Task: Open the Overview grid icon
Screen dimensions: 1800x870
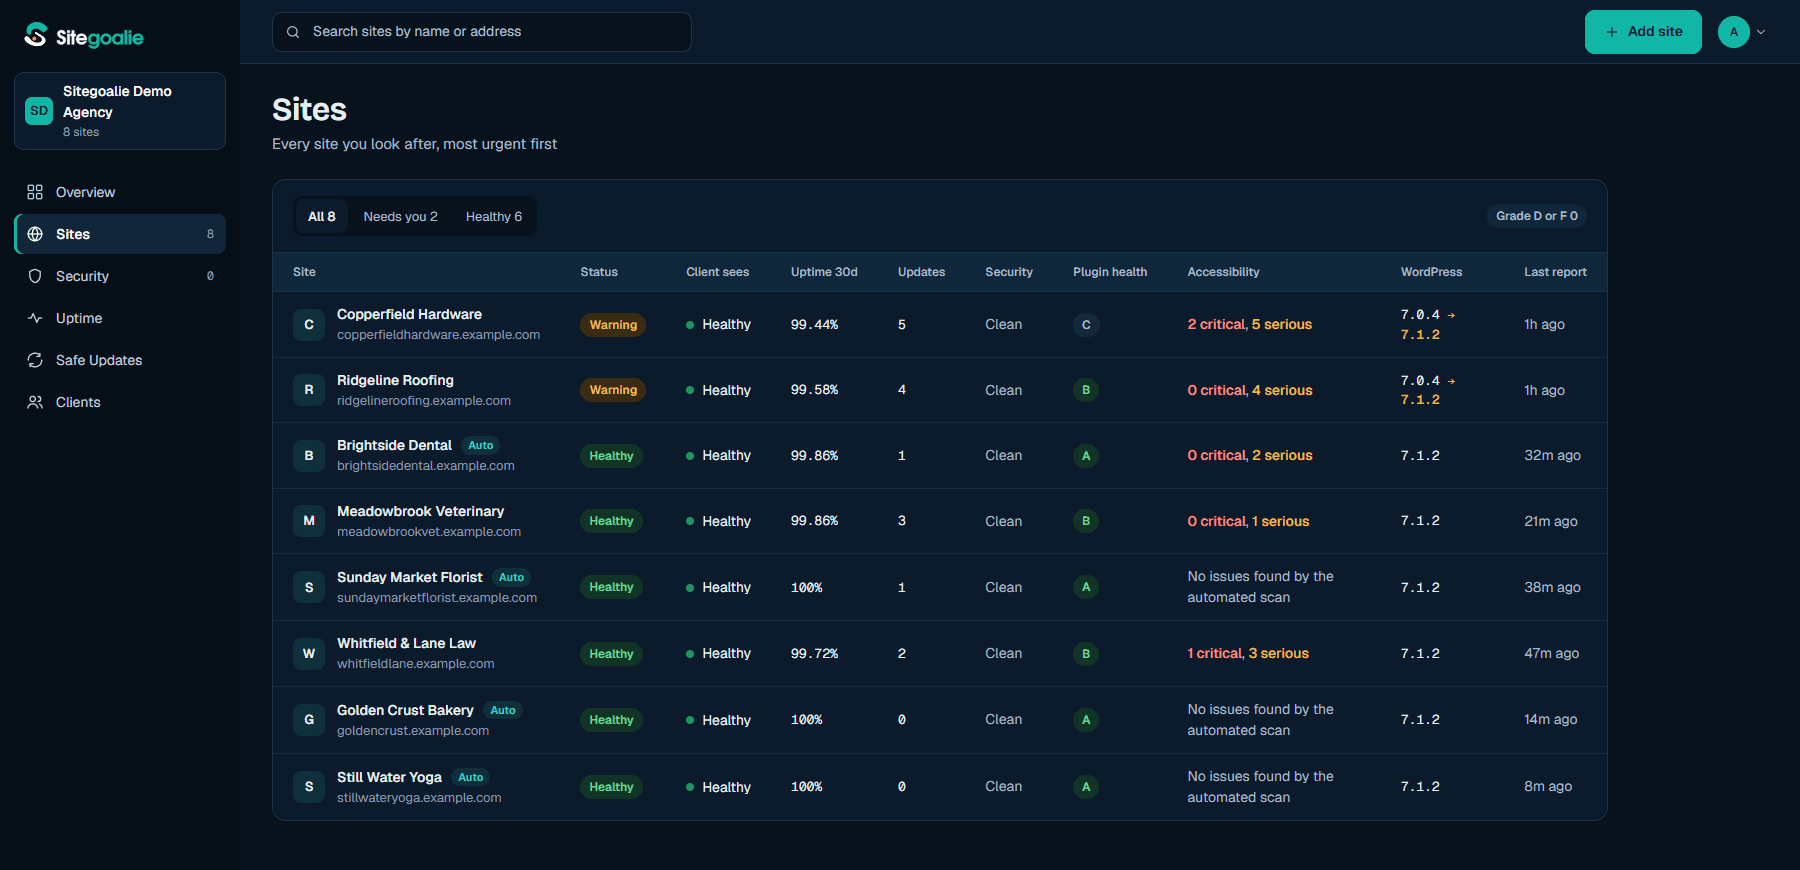Action: click(35, 192)
